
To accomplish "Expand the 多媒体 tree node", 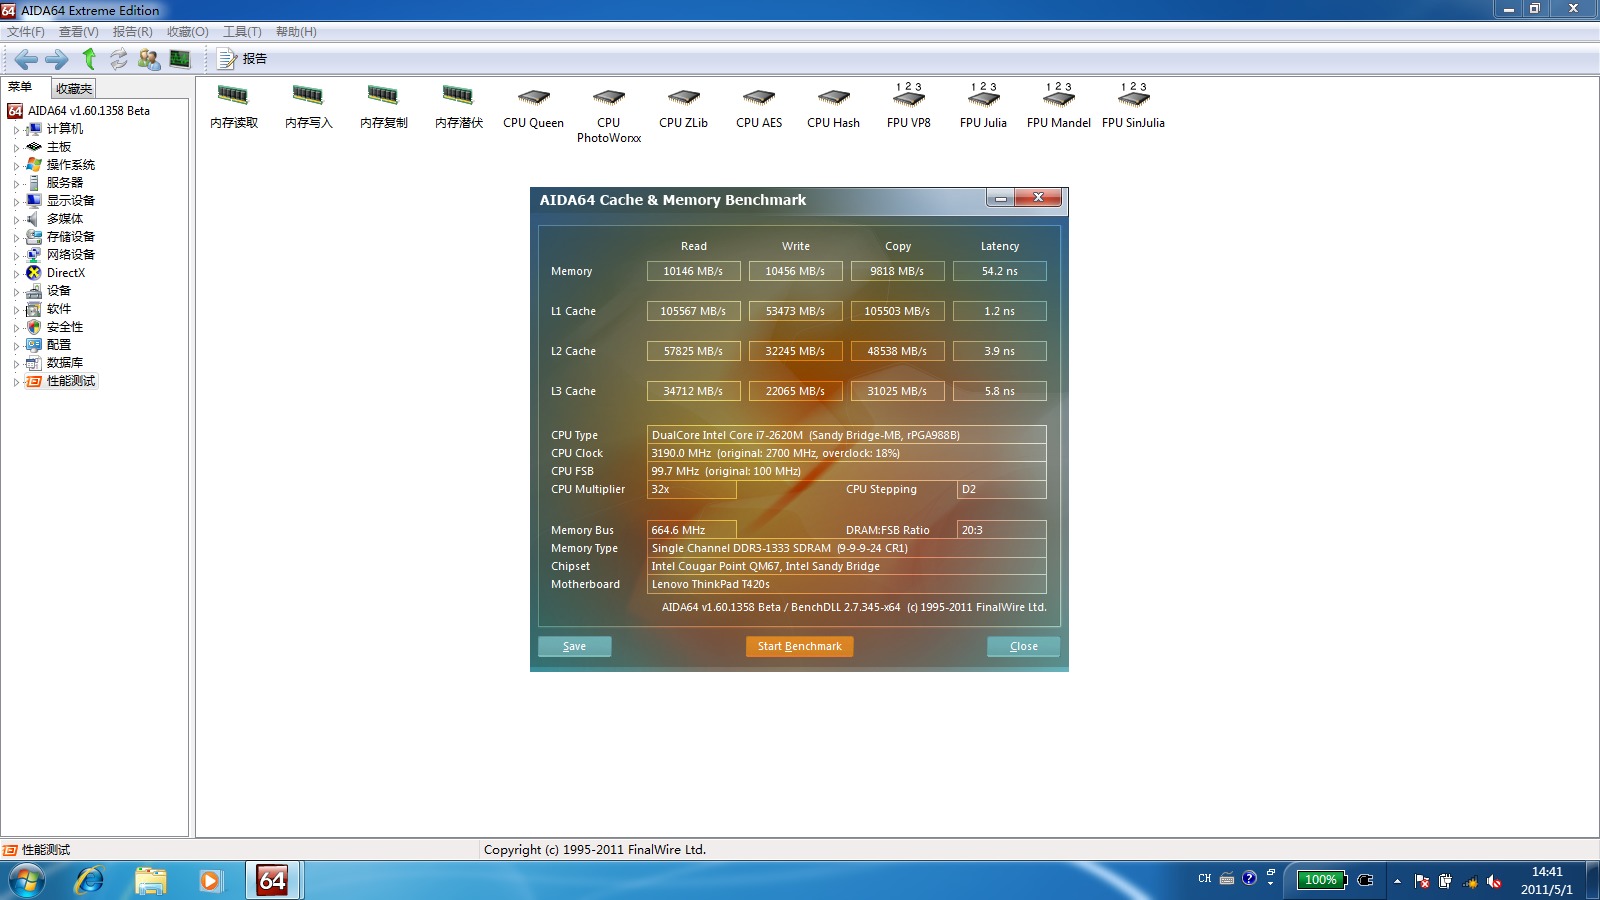I will coord(16,219).
